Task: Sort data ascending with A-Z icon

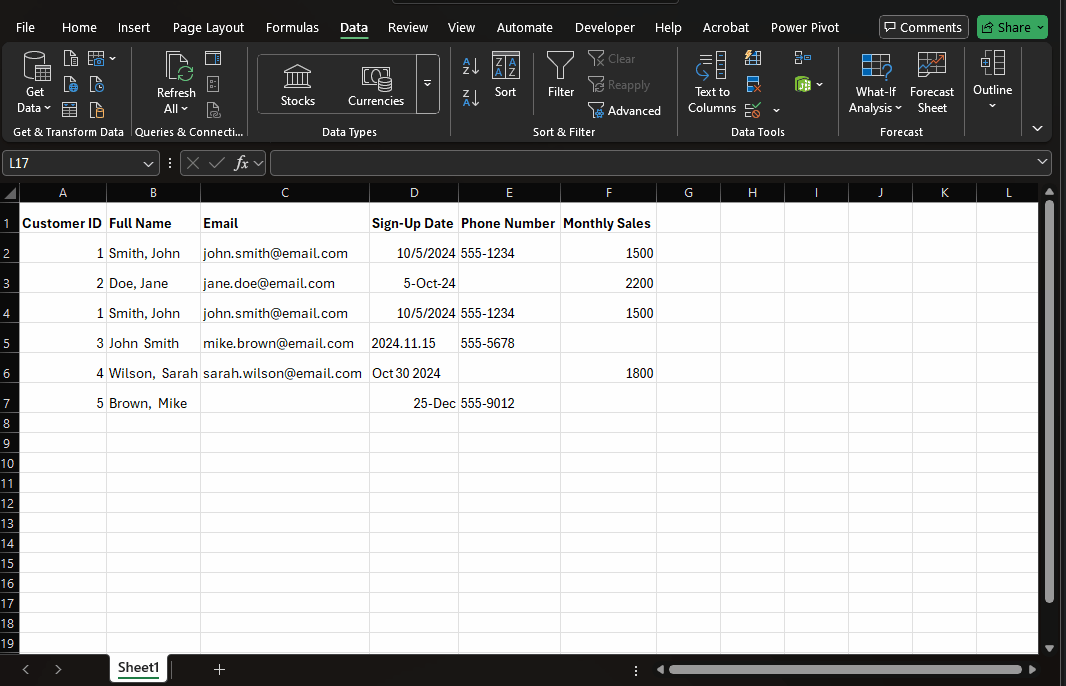Action: pos(470,64)
